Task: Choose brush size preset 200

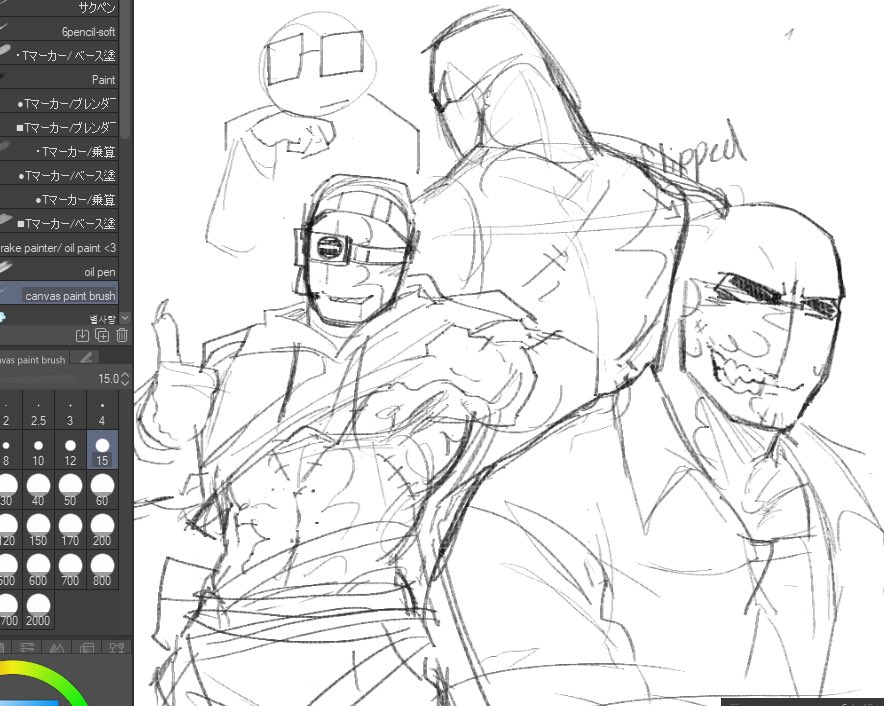Action: (102, 531)
